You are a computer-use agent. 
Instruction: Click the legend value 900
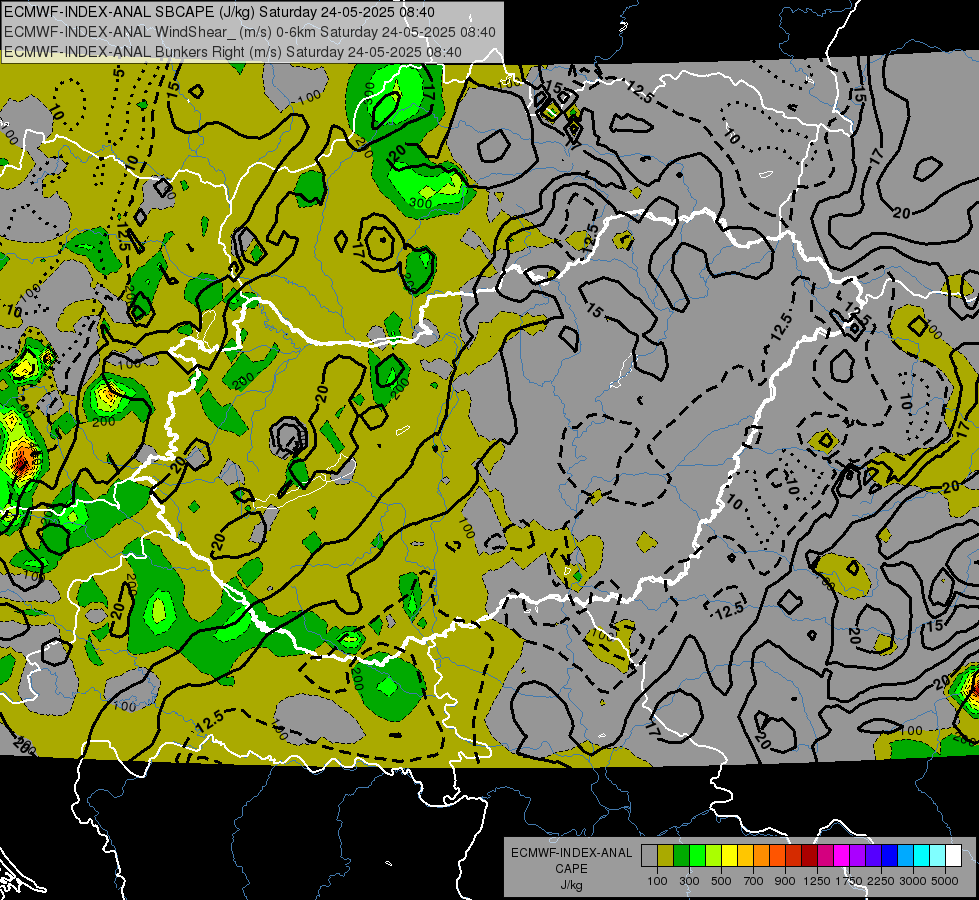pyautogui.click(x=785, y=881)
